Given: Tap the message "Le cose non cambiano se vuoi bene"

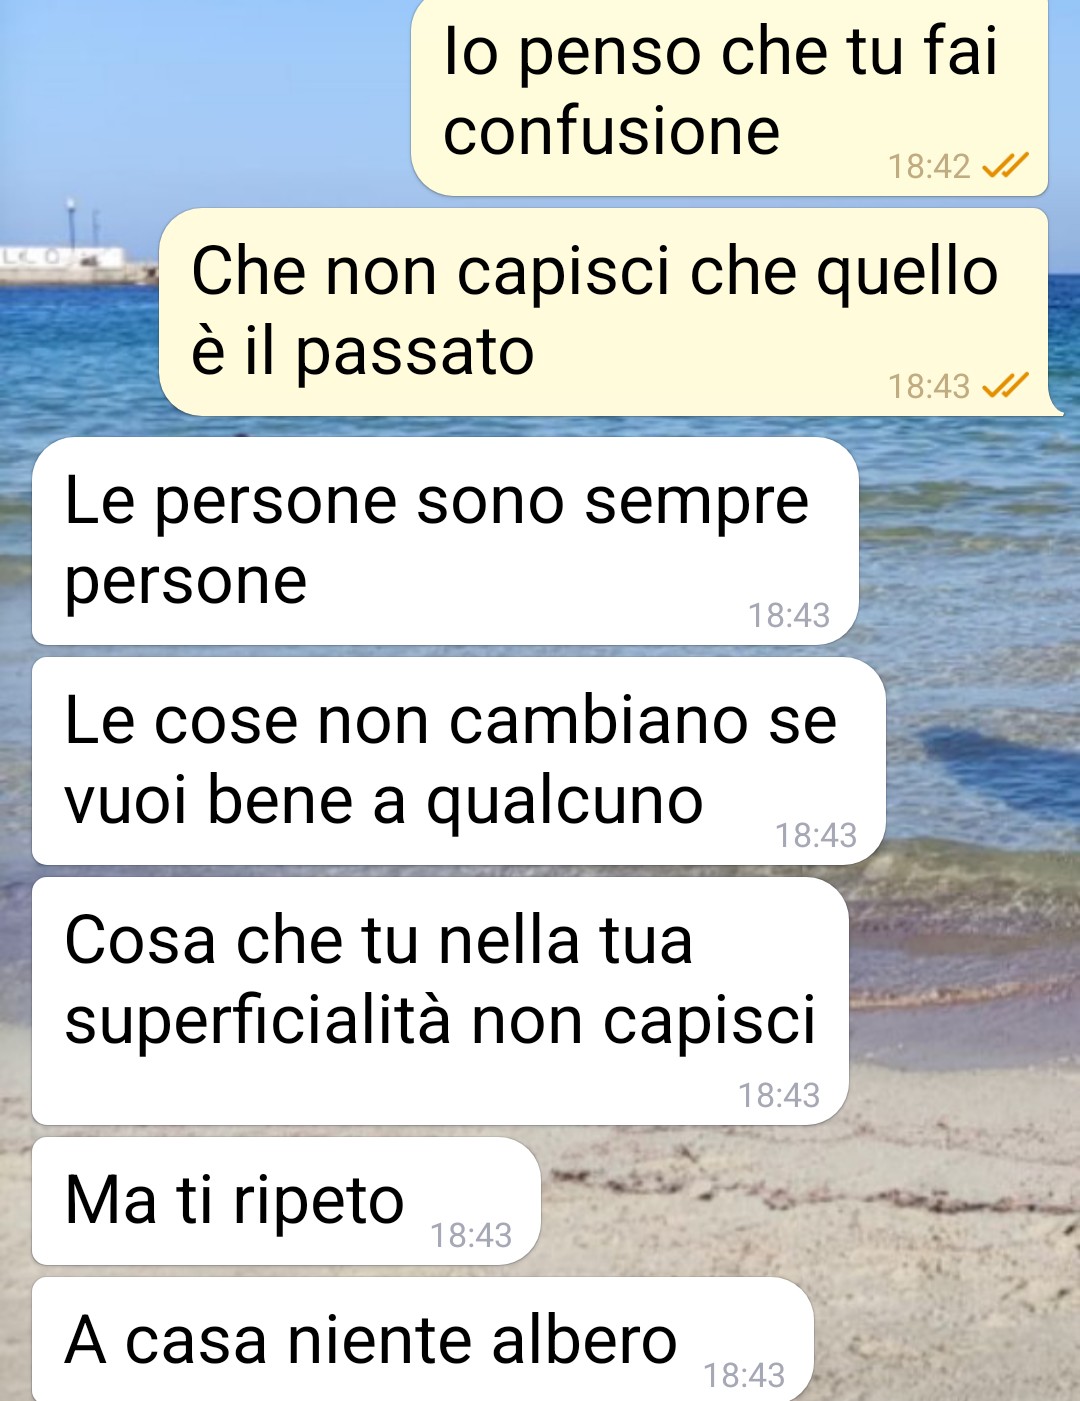Looking at the screenshot, I should point(459,761).
